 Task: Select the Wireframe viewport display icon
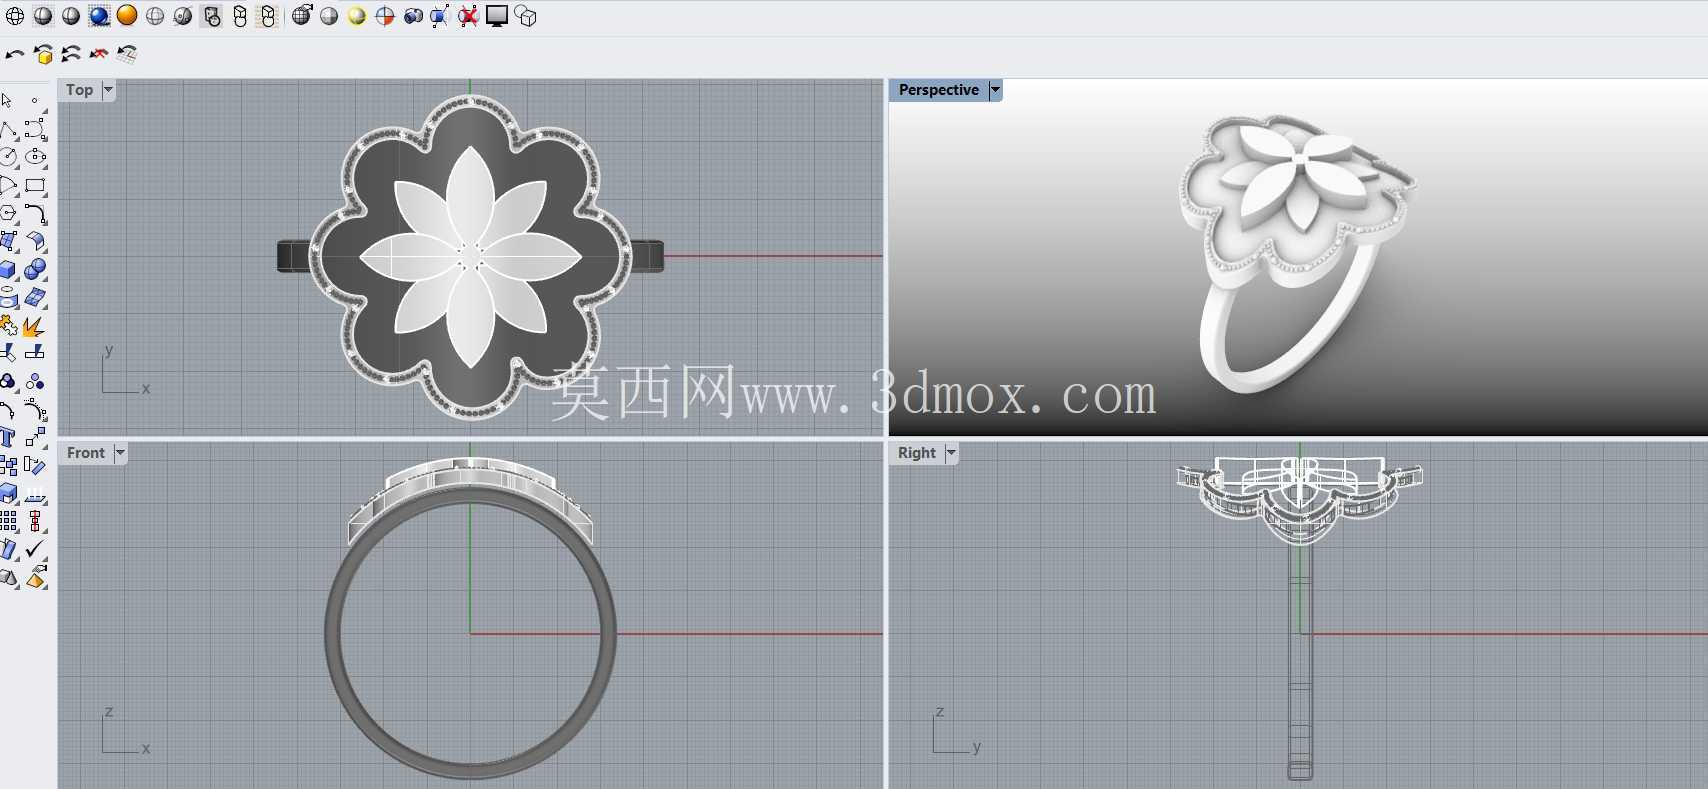(15, 16)
